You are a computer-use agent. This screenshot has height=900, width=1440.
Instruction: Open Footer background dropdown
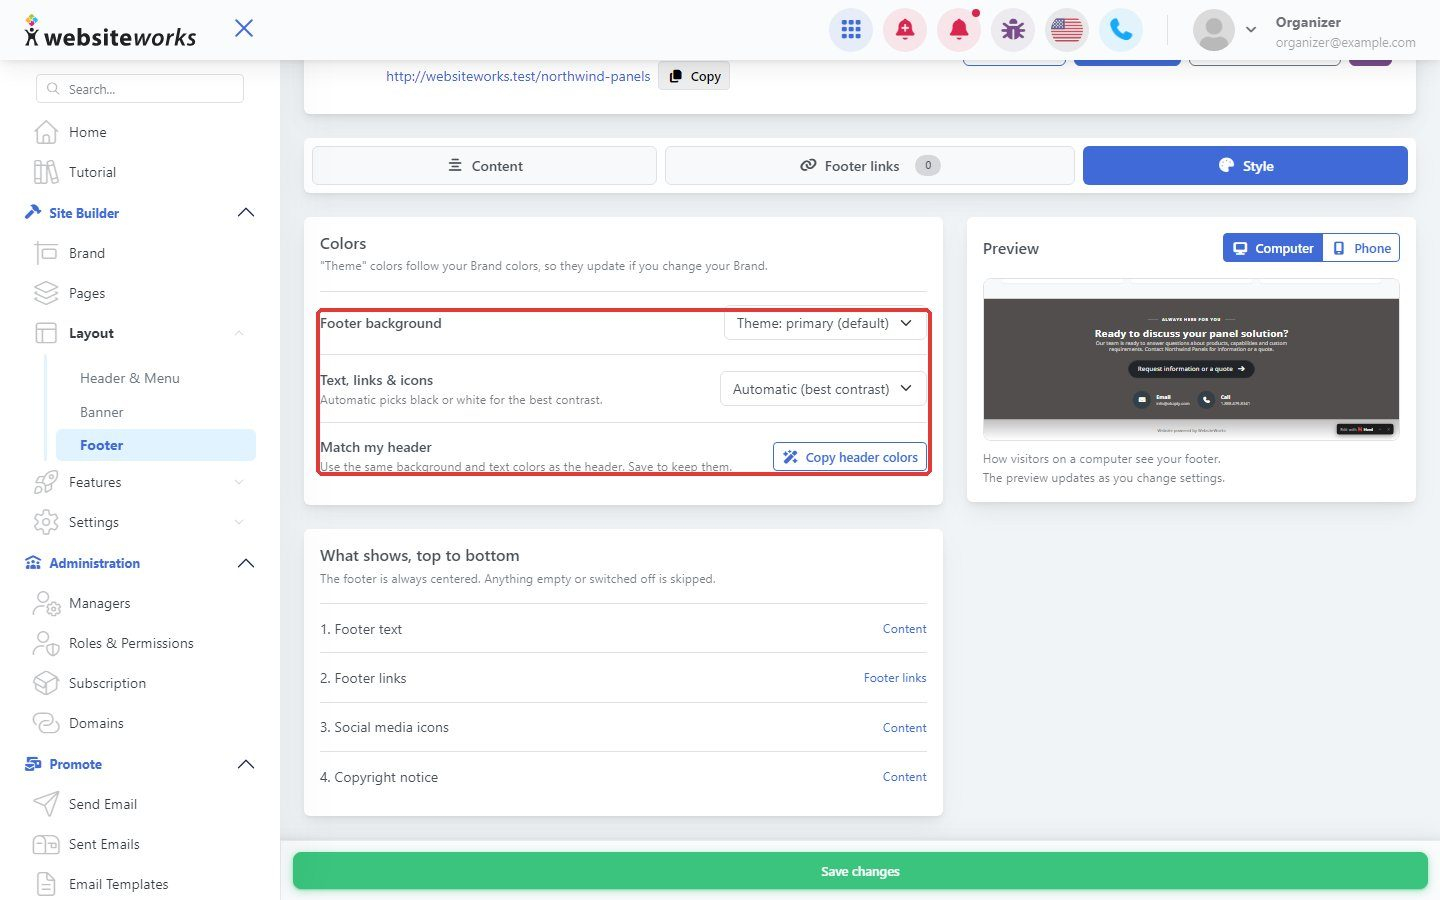pyautogui.click(x=824, y=323)
